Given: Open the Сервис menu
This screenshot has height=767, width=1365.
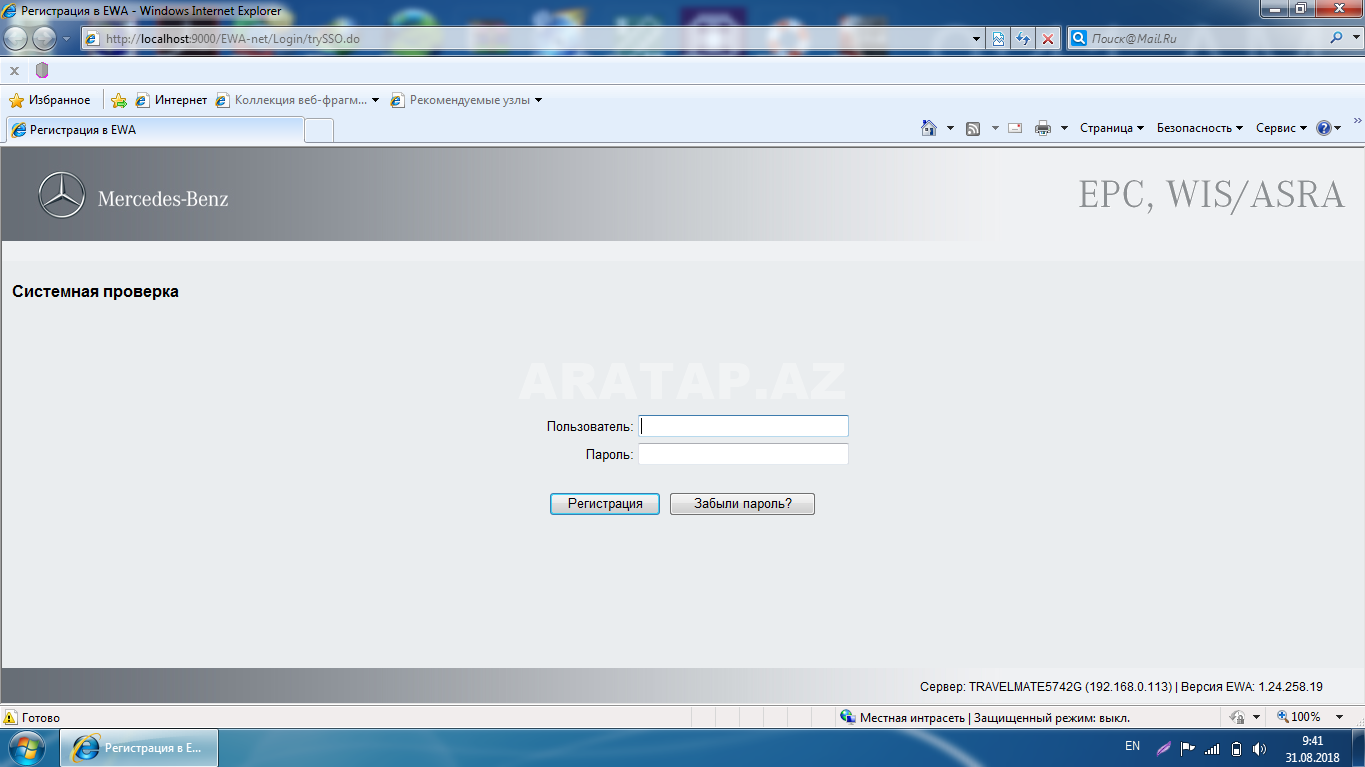Looking at the screenshot, I should tap(1281, 128).
